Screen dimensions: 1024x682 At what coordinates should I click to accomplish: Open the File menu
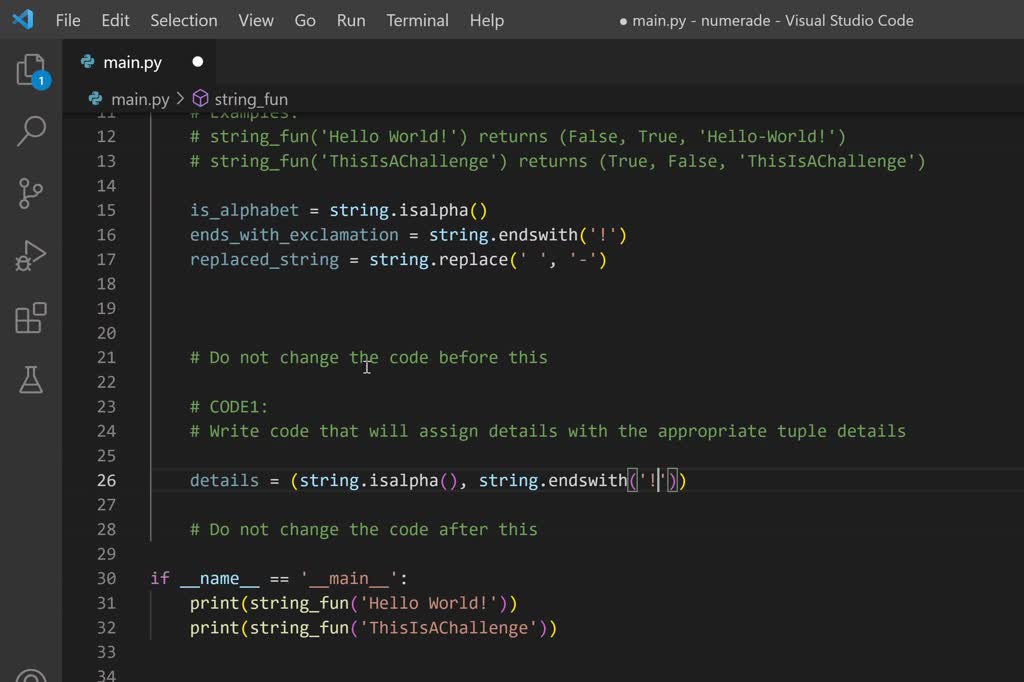(67, 20)
